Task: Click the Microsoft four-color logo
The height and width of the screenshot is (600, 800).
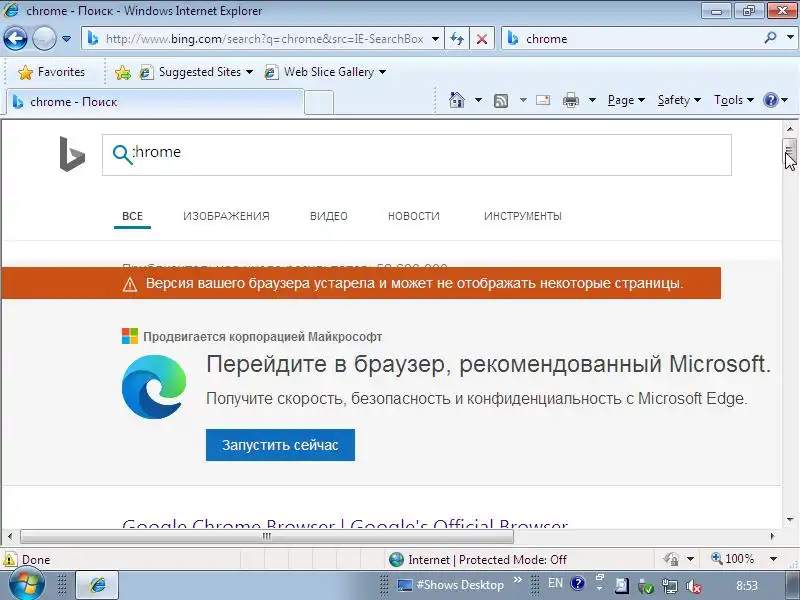Action: (130, 336)
